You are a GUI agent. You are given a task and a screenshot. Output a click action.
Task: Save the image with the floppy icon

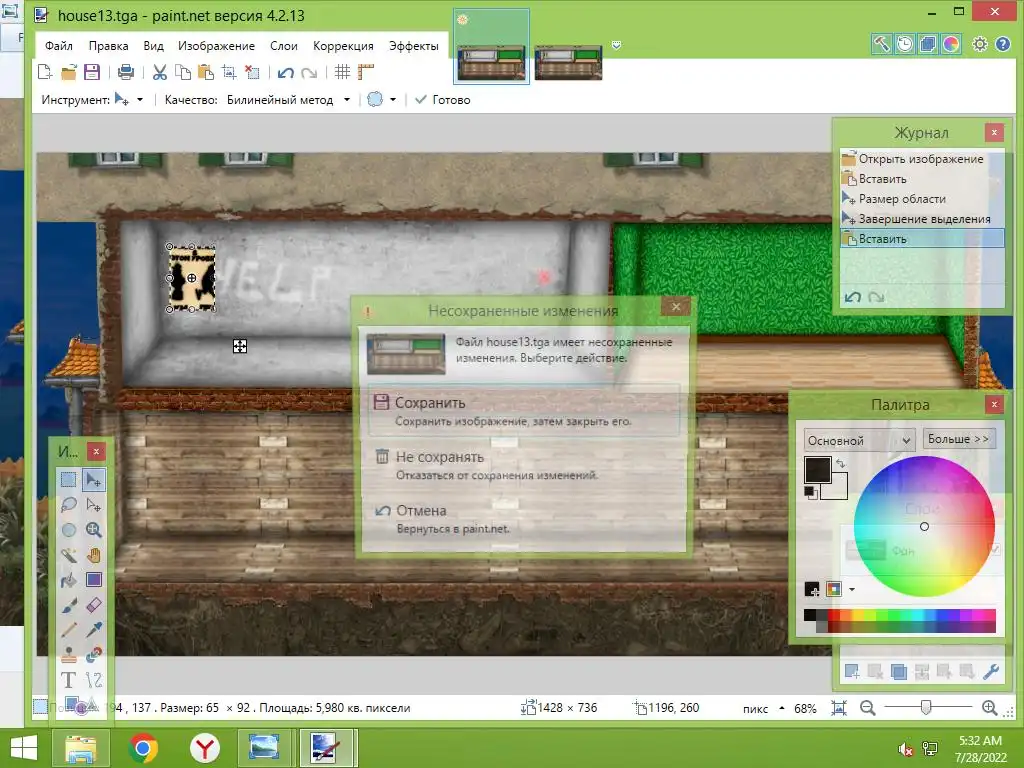pos(92,72)
